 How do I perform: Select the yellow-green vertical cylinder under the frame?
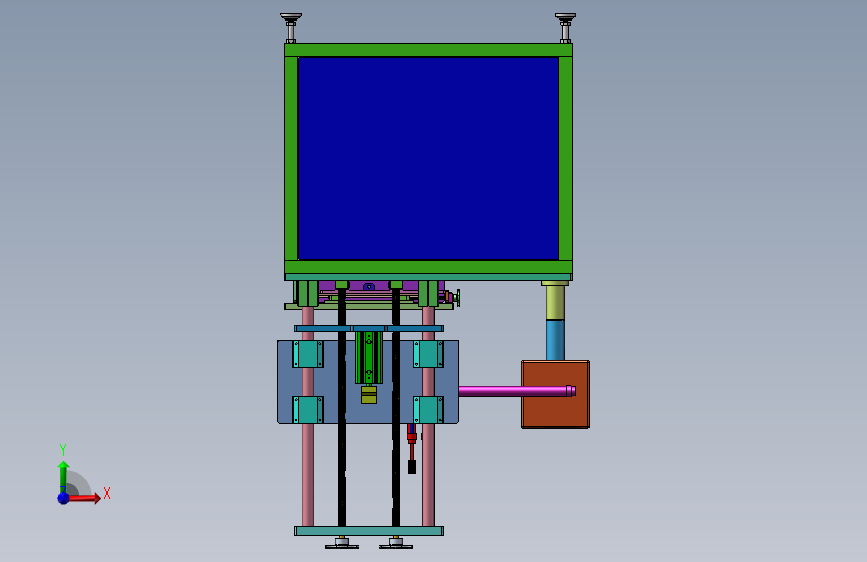(555, 303)
